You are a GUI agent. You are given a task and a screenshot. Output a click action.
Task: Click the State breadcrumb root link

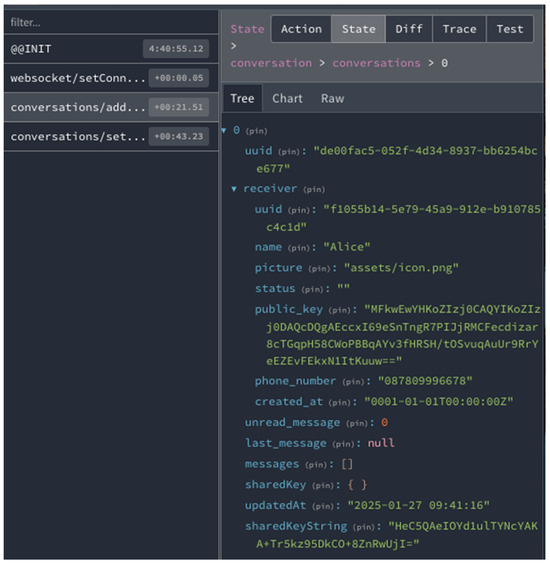click(247, 29)
